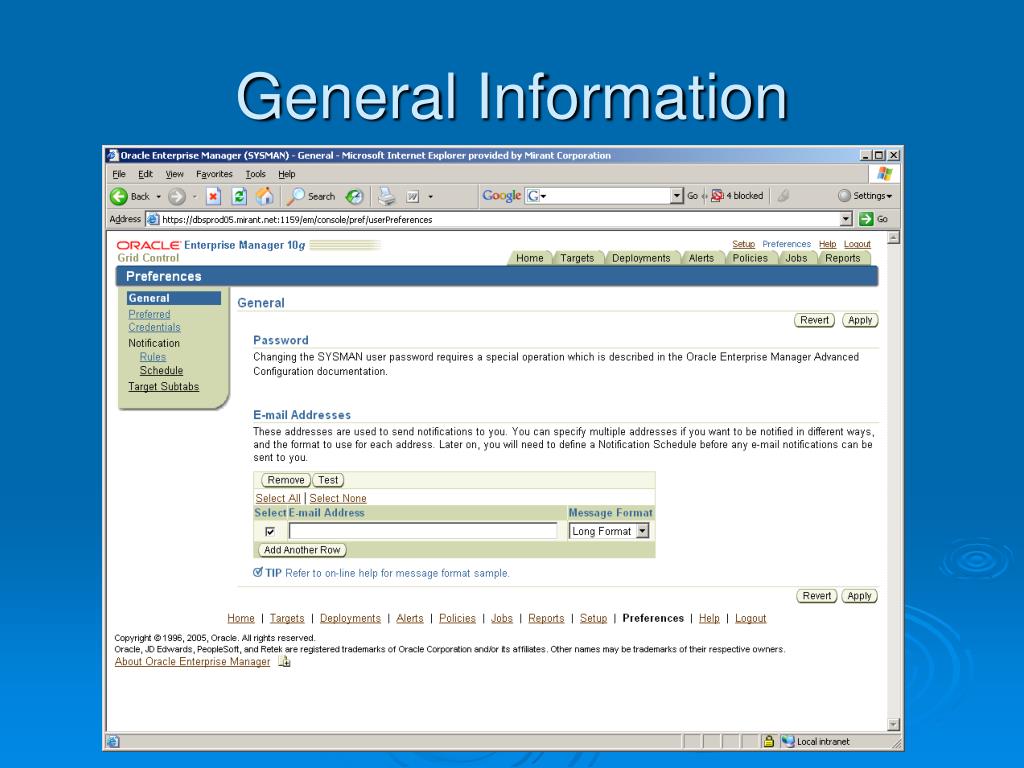
Task: Click the page icon in address bar
Action: click(153, 219)
